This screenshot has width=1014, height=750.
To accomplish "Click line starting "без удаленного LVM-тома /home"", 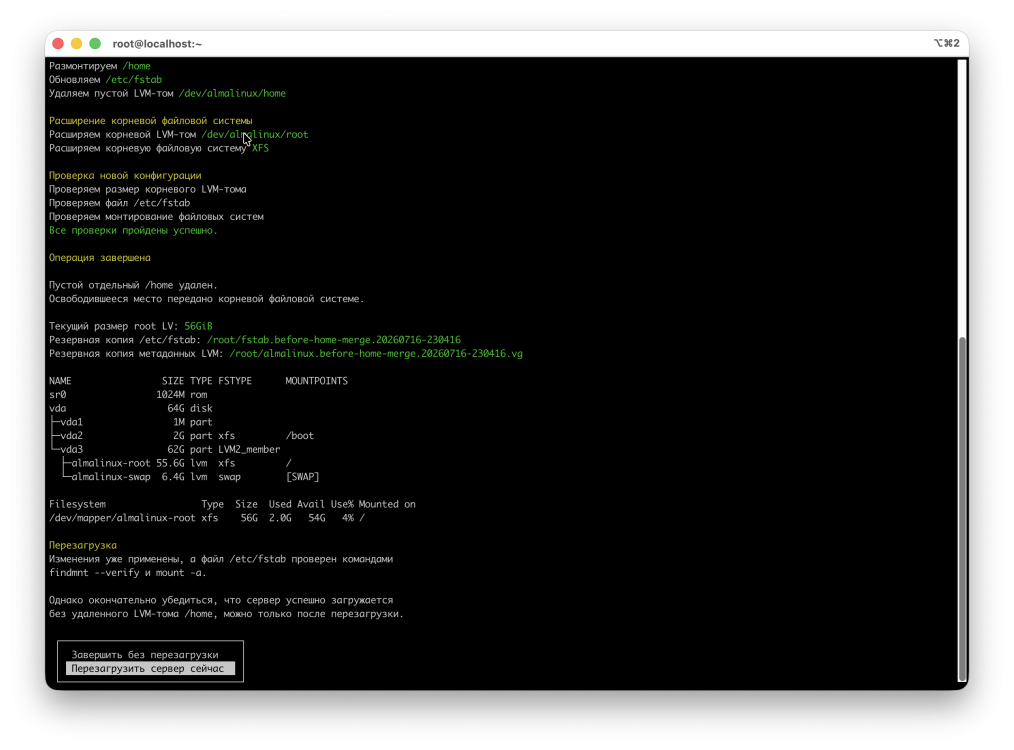I will [x=226, y=614].
